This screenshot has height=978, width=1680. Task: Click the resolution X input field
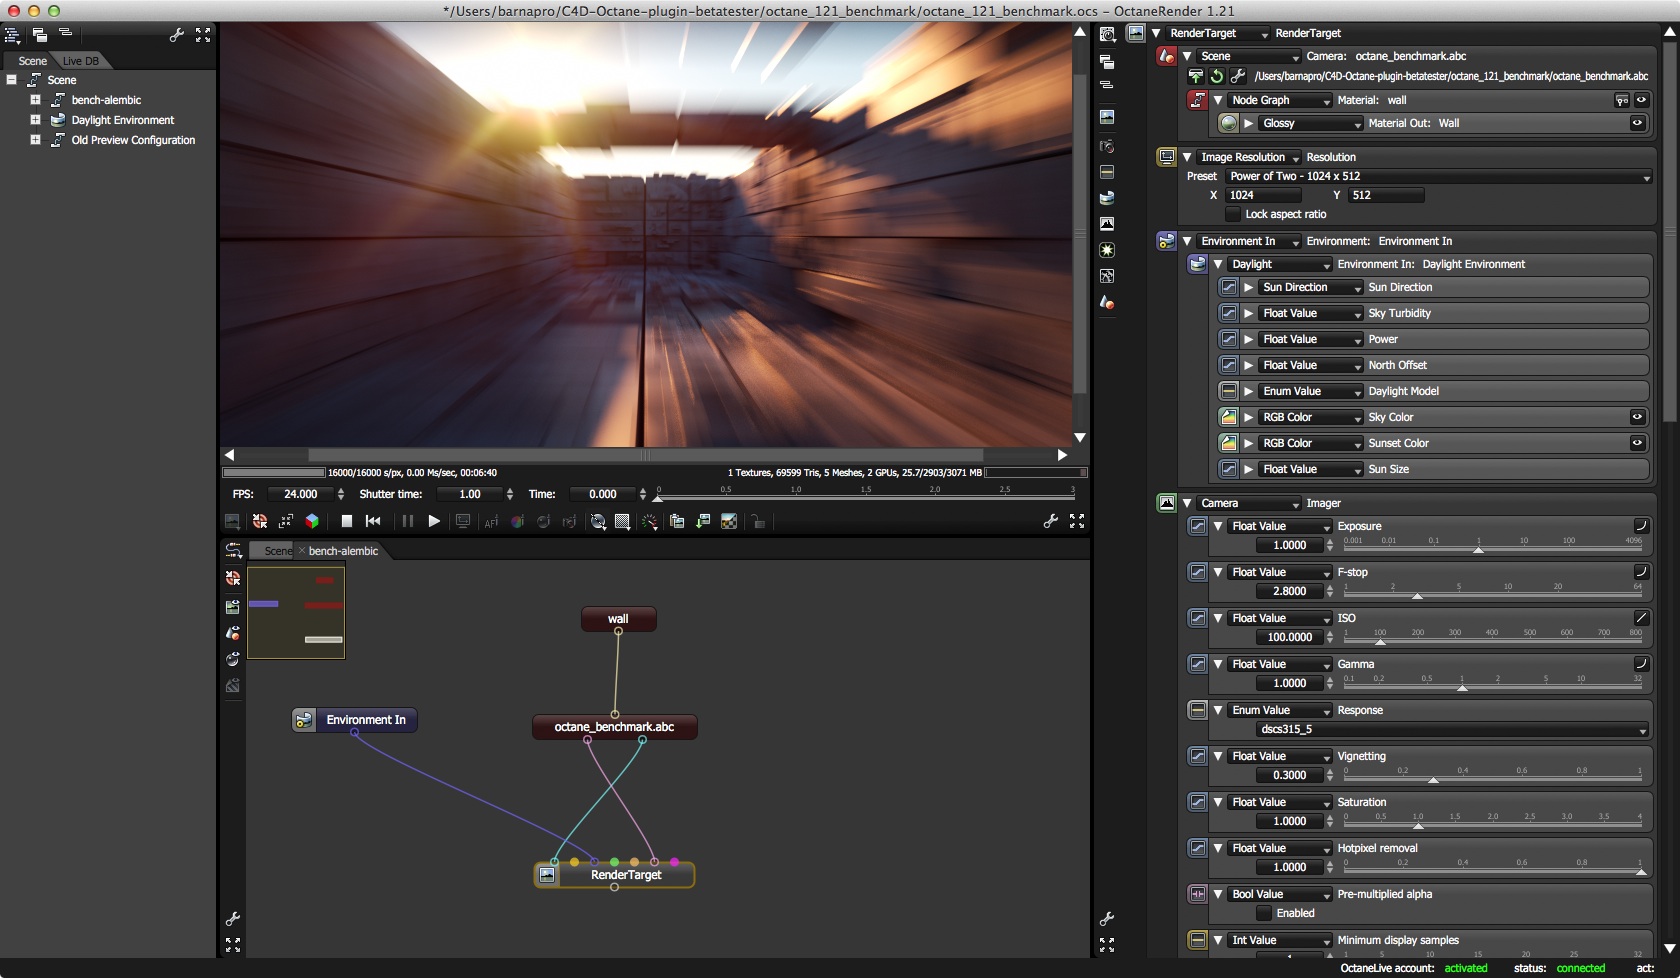tap(1264, 195)
